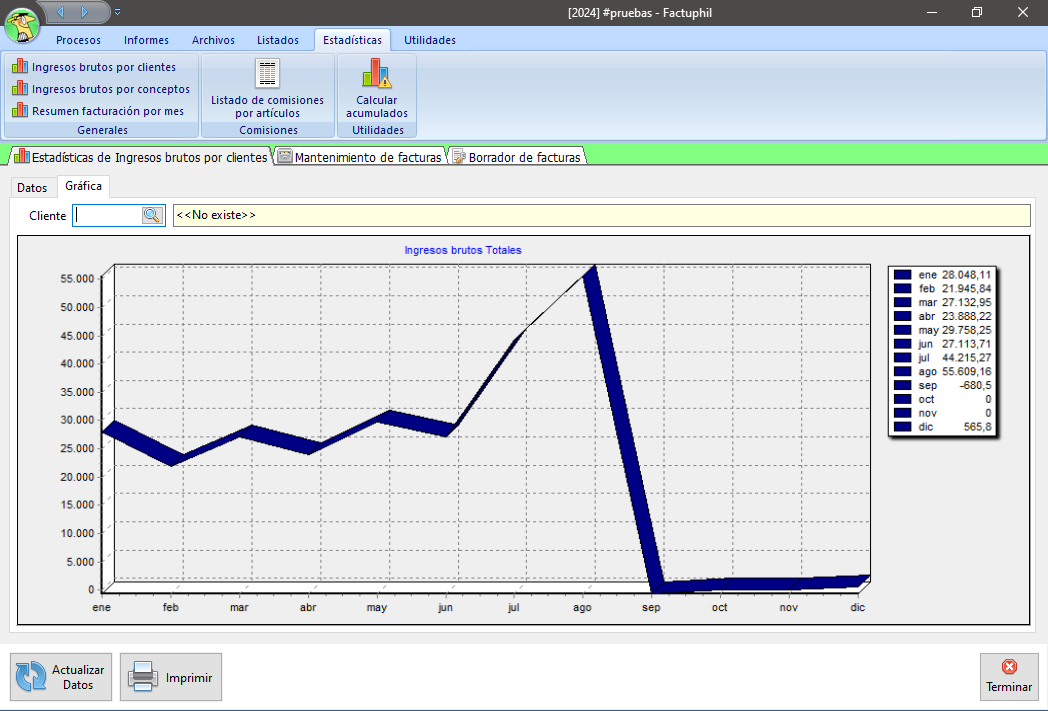Click legend value 28.048,11 for ene
Image resolution: width=1048 pixels, height=711 pixels.
tap(966, 275)
